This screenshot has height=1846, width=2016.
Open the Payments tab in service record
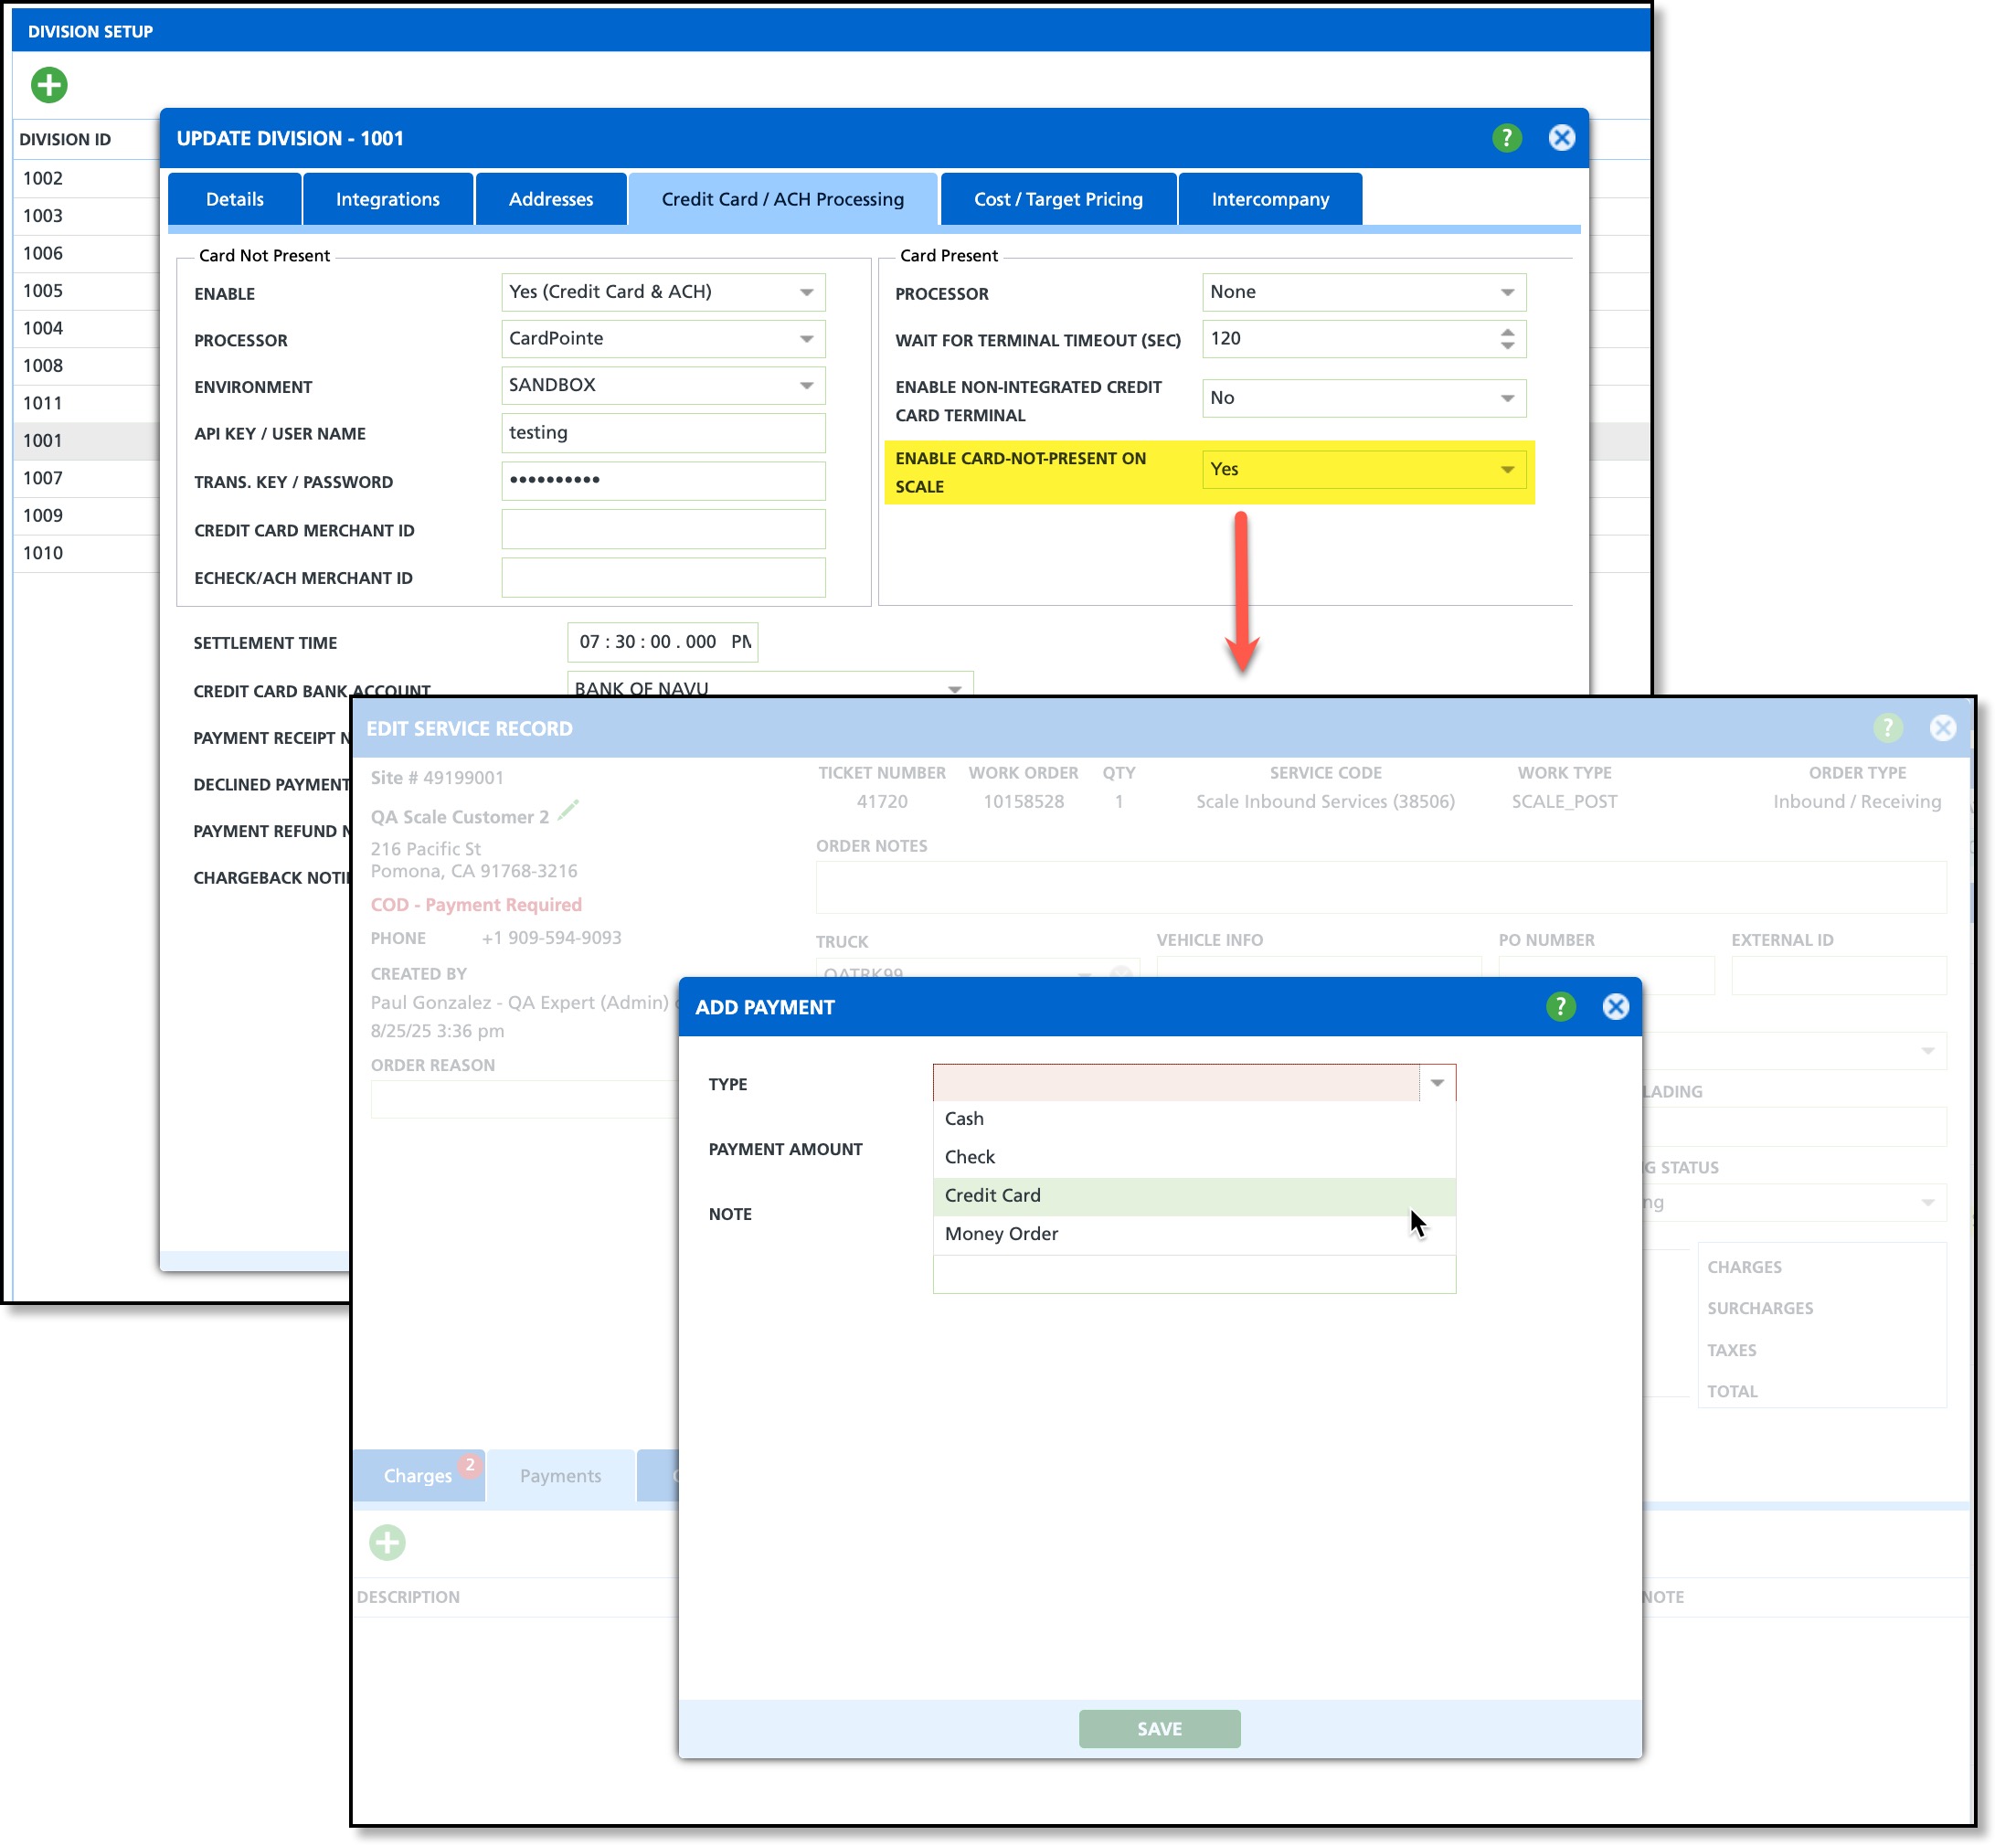[x=560, y=1475]
